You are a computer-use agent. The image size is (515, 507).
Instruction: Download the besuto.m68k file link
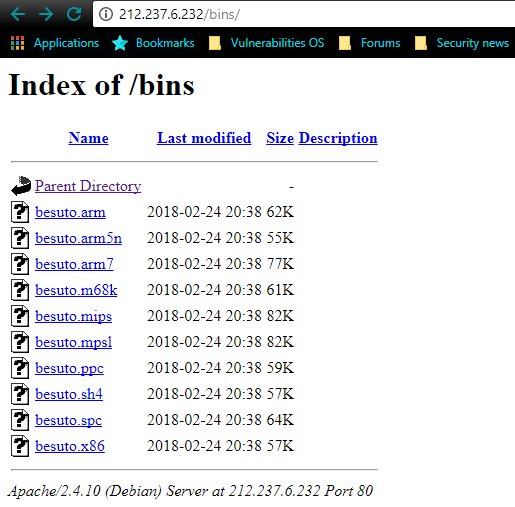(x=76, y=290)
